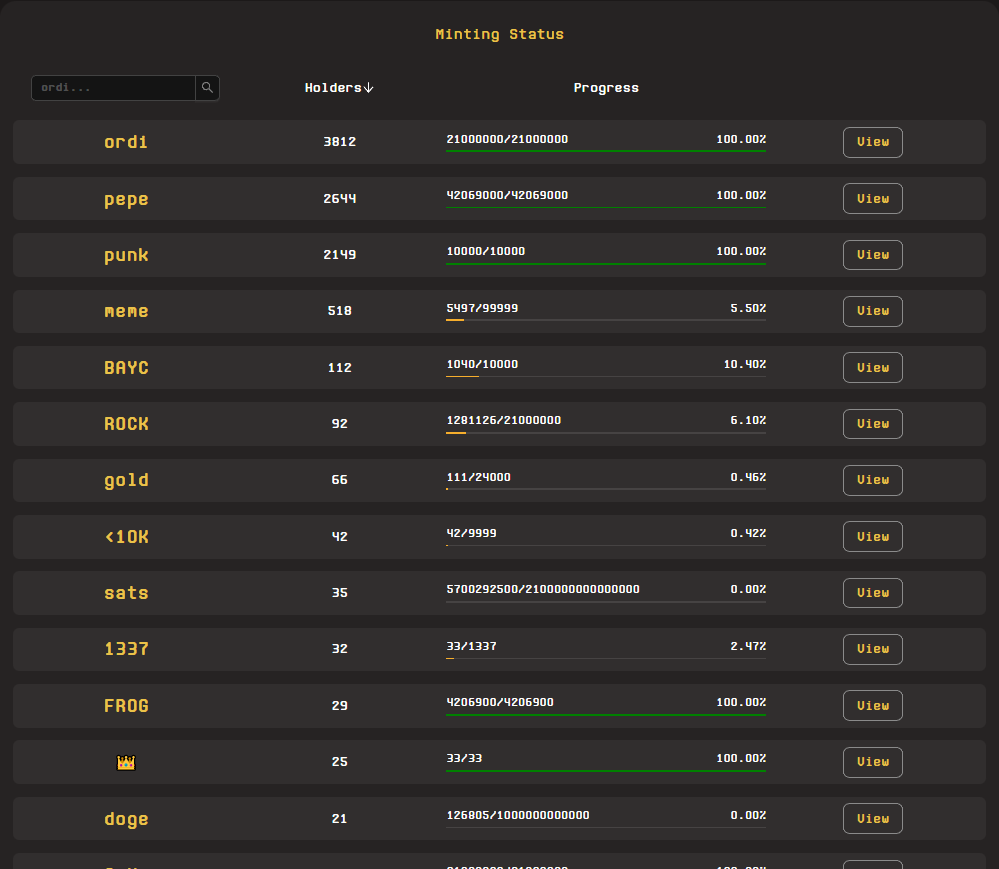Open View for pepe token
Image resolution: width=999 pixels, height=869 pixels.
(873, 199)
